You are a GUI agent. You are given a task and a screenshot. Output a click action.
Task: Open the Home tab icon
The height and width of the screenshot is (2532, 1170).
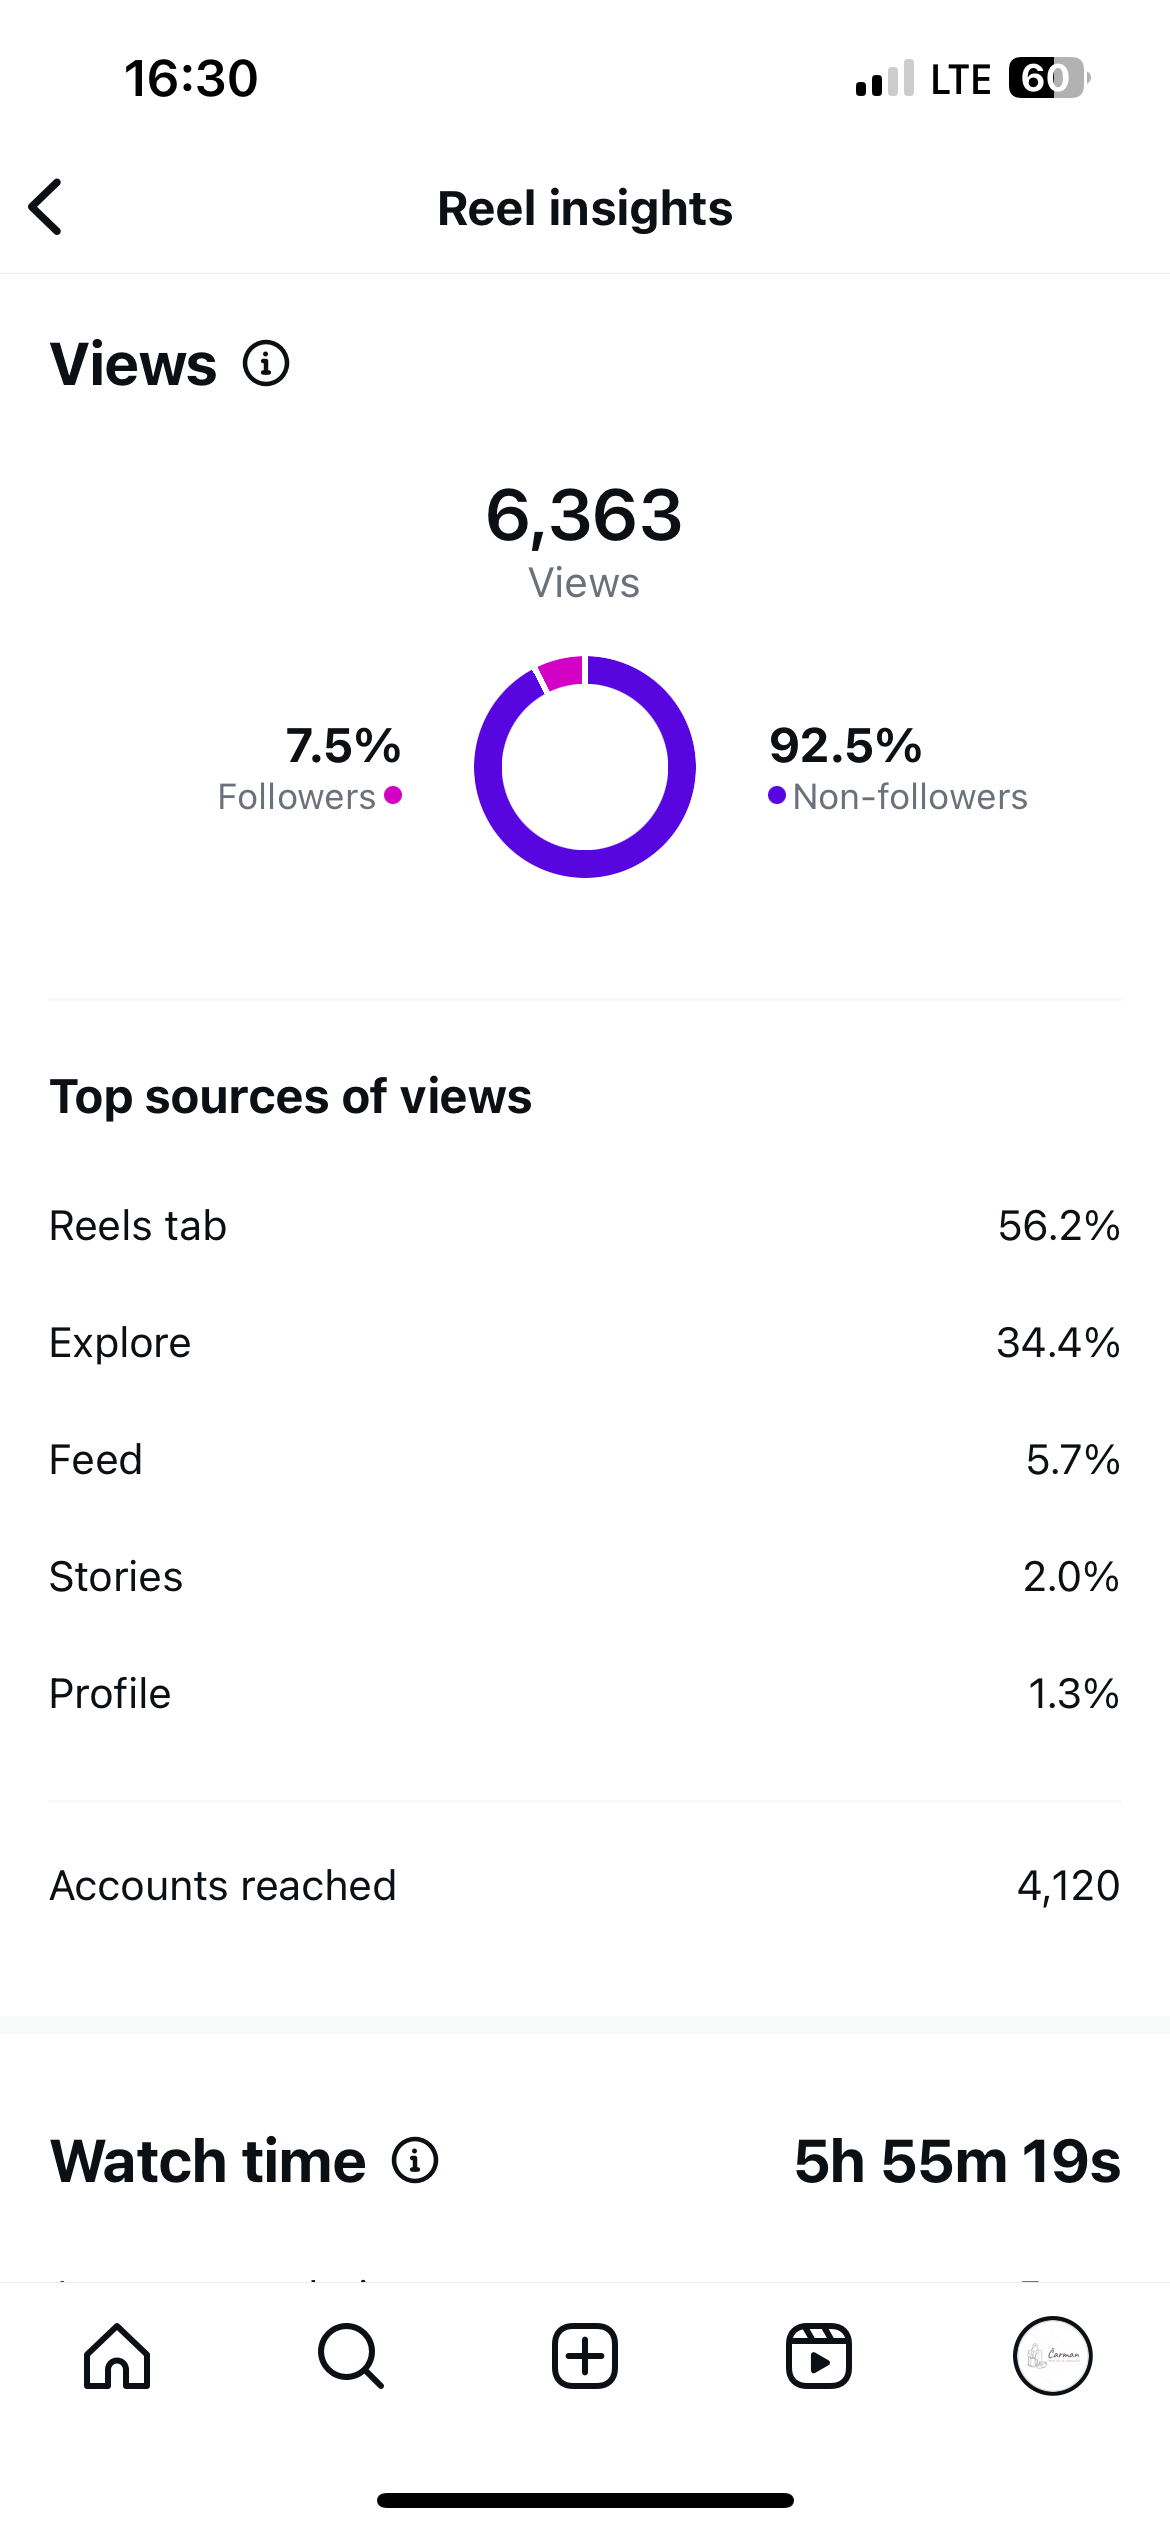click(x=117, y=2356)
